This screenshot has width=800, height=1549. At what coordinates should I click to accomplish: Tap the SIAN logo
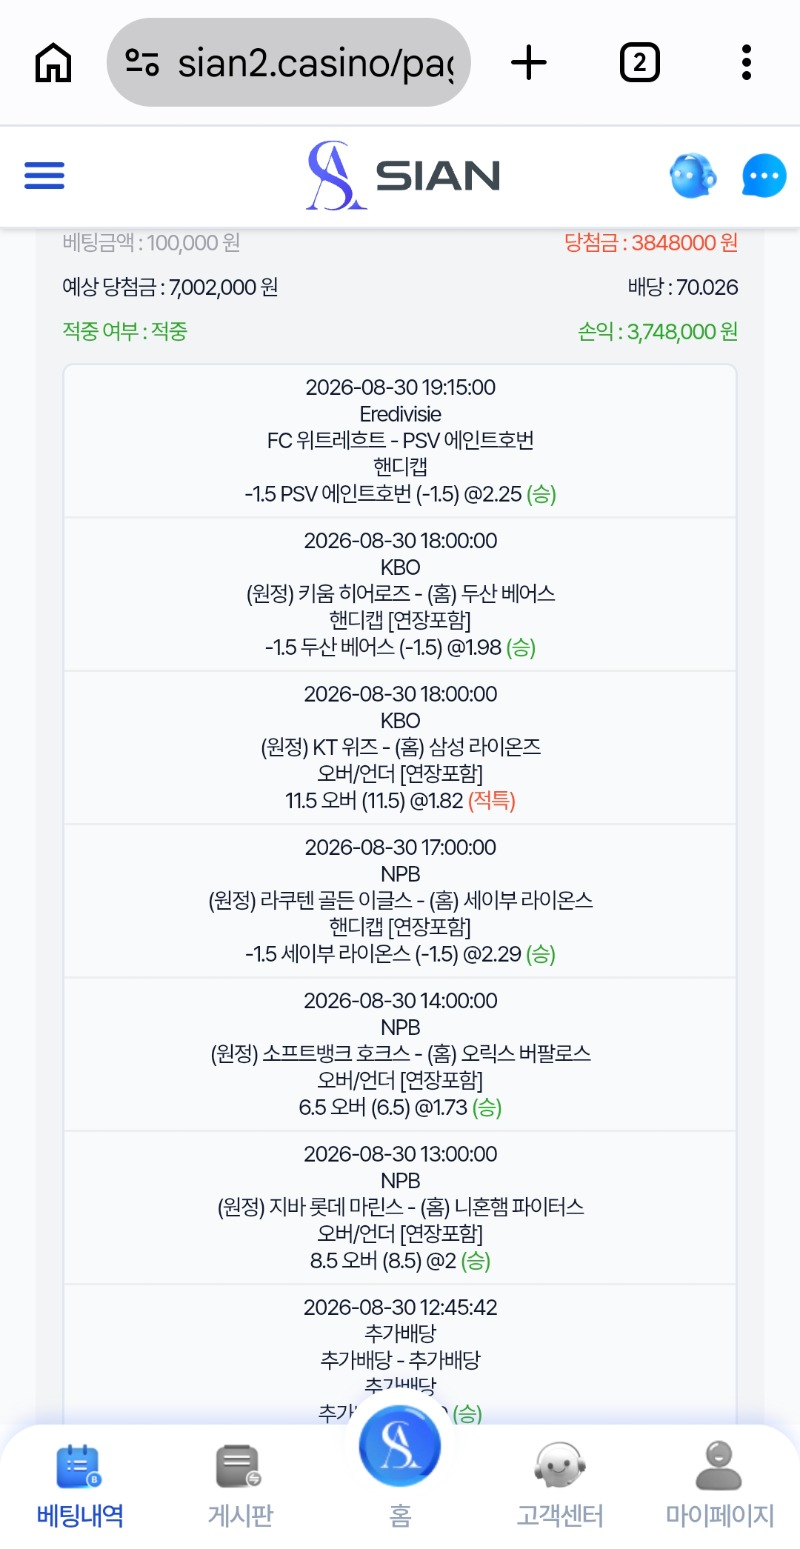(x=402, y=176)
